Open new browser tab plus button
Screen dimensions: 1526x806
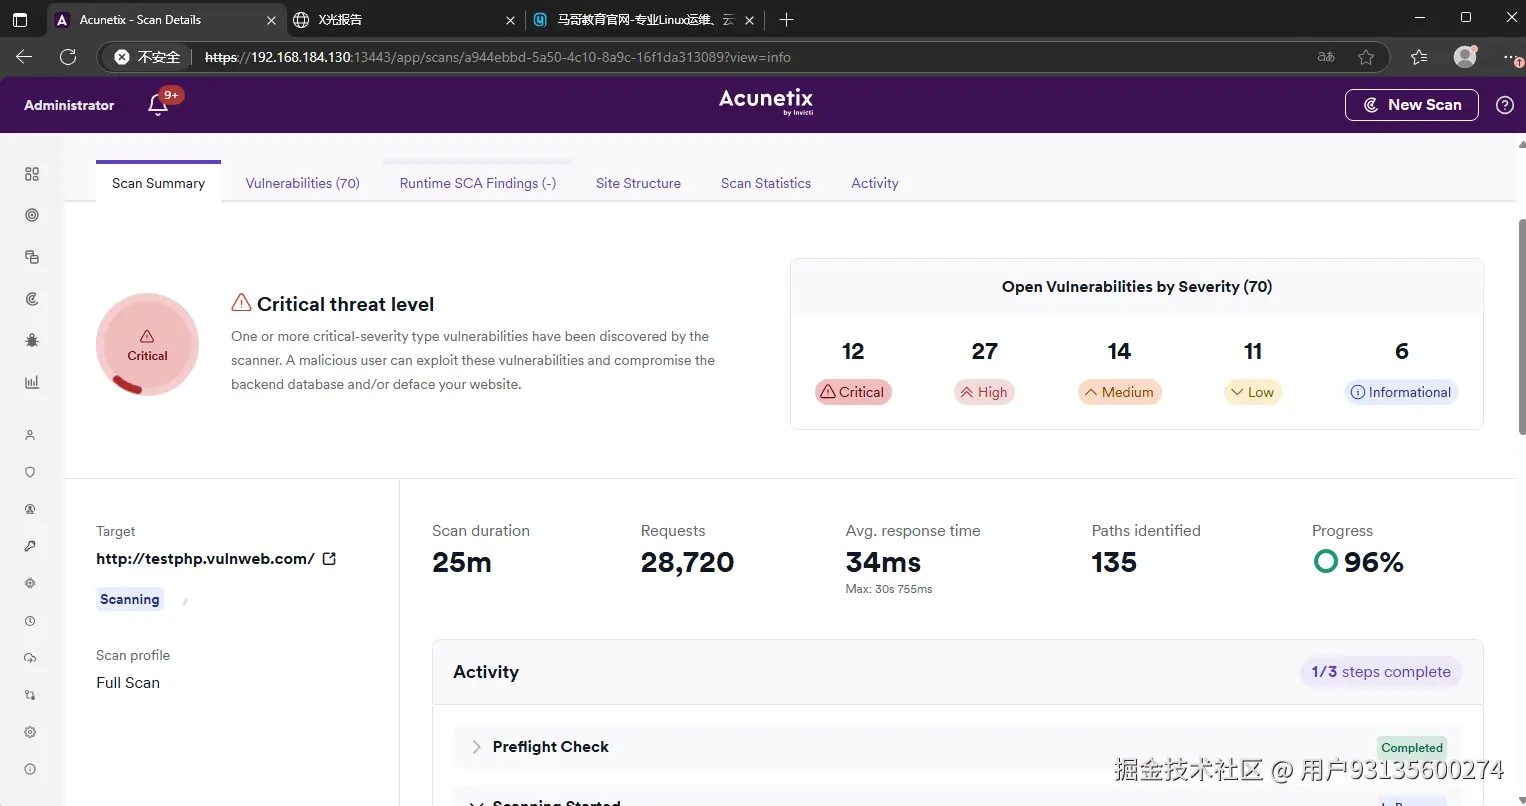pos(786,19)
